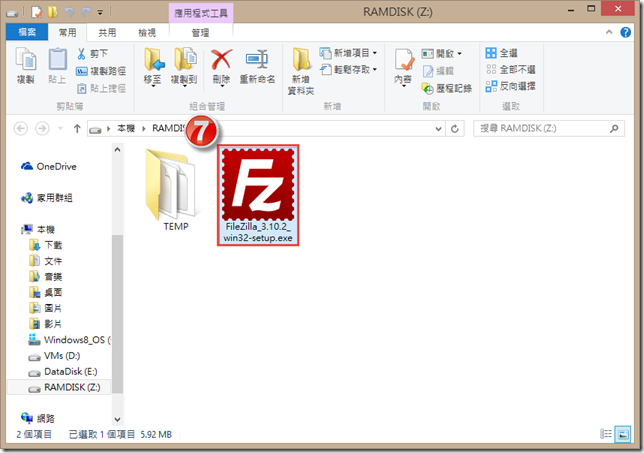The height and width of the screenshot is (453, 644).
Task: Open 桌面 (Desktop) folder in sidebar
Action: 46,292
